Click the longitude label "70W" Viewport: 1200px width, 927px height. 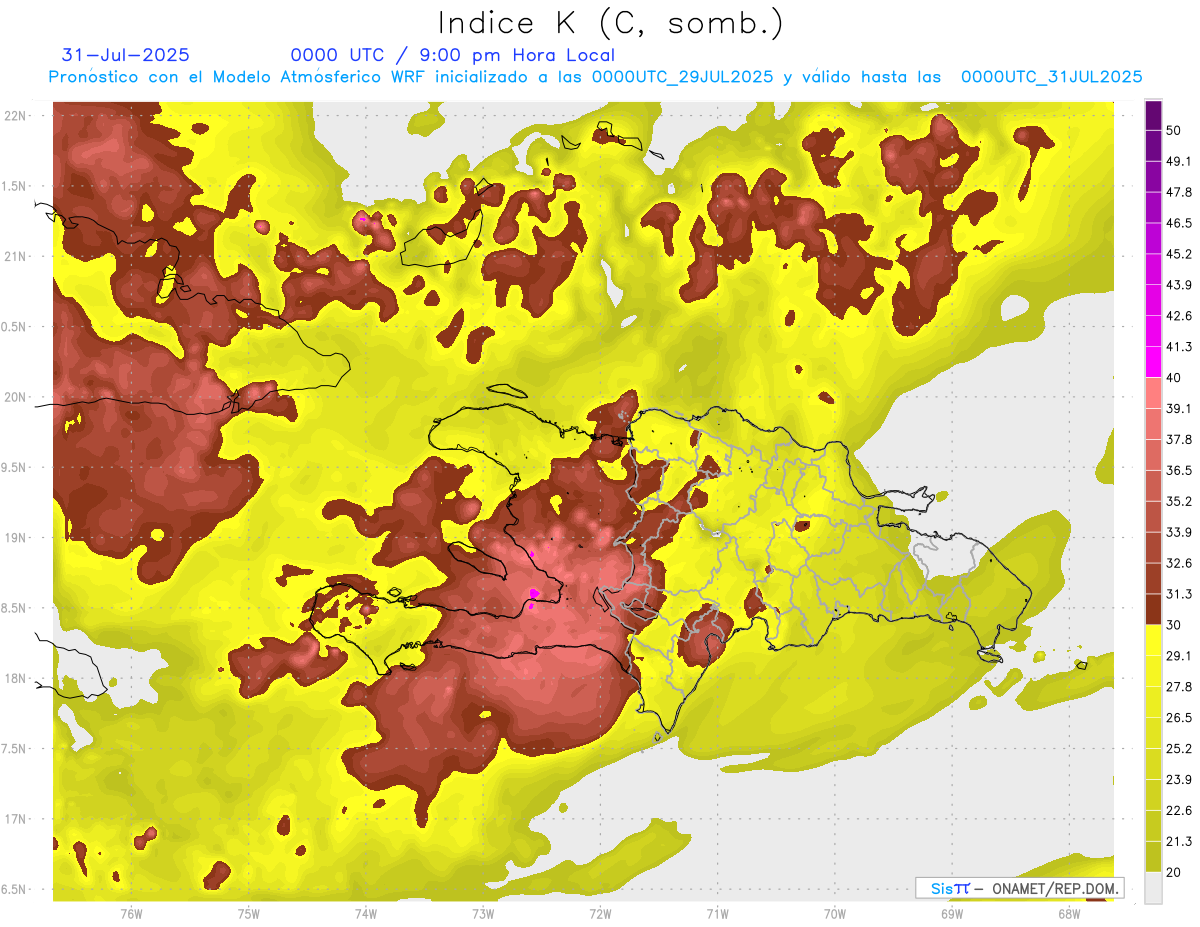835,914
